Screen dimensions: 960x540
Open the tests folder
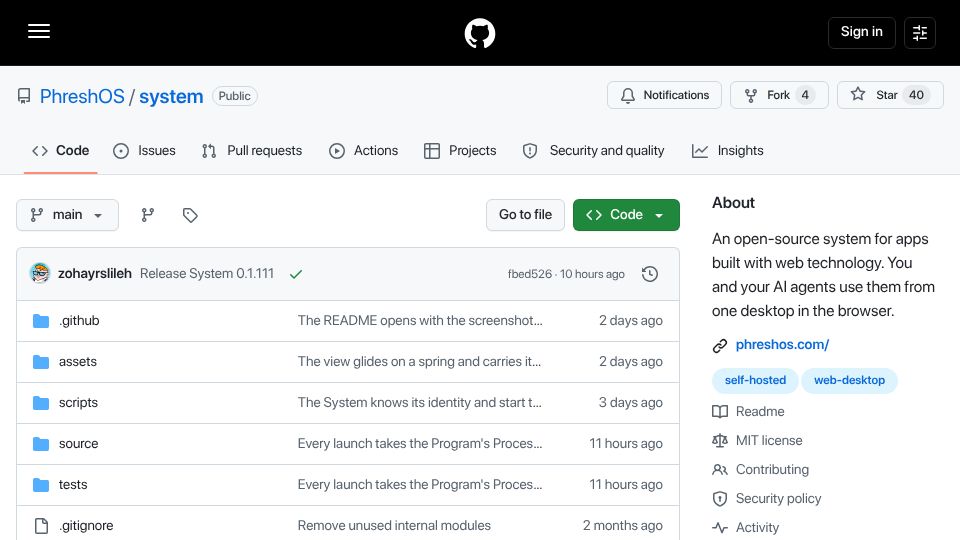pos(73,485)
